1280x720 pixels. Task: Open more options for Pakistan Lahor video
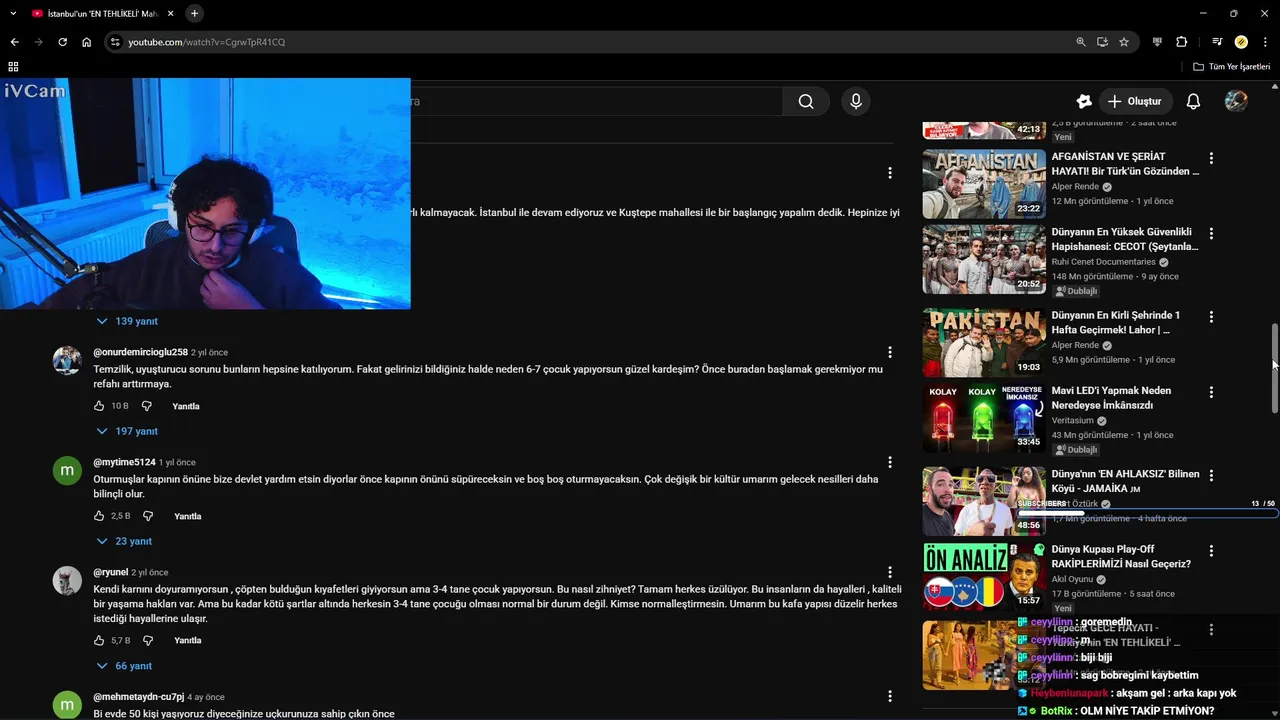pyautogui.click(x=1211, y=316)
